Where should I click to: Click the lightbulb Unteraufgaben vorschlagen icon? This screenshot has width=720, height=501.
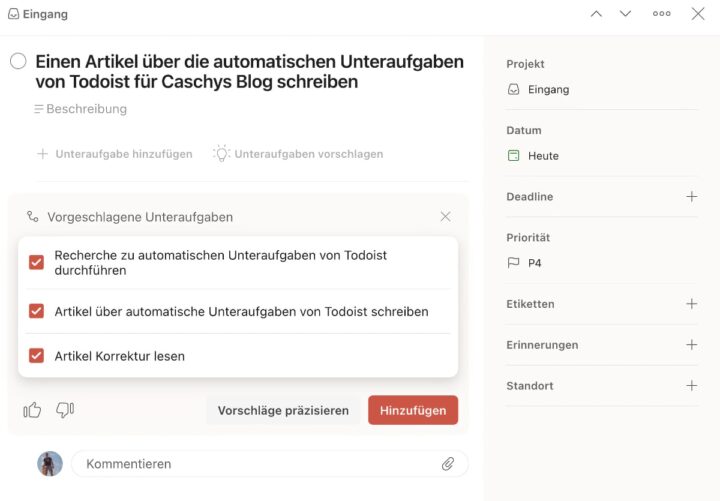coord(221,154)
